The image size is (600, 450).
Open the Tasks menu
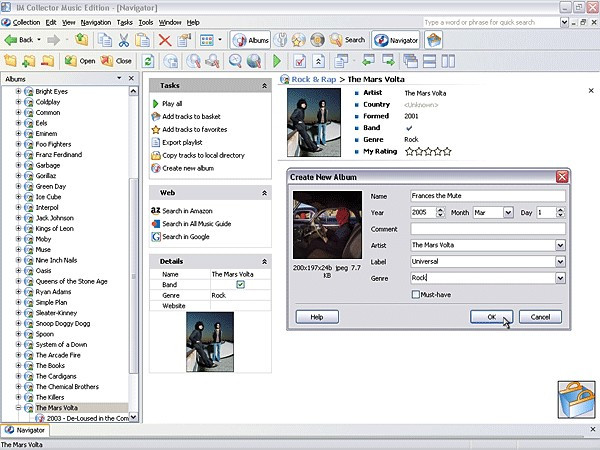coord(124,22)
